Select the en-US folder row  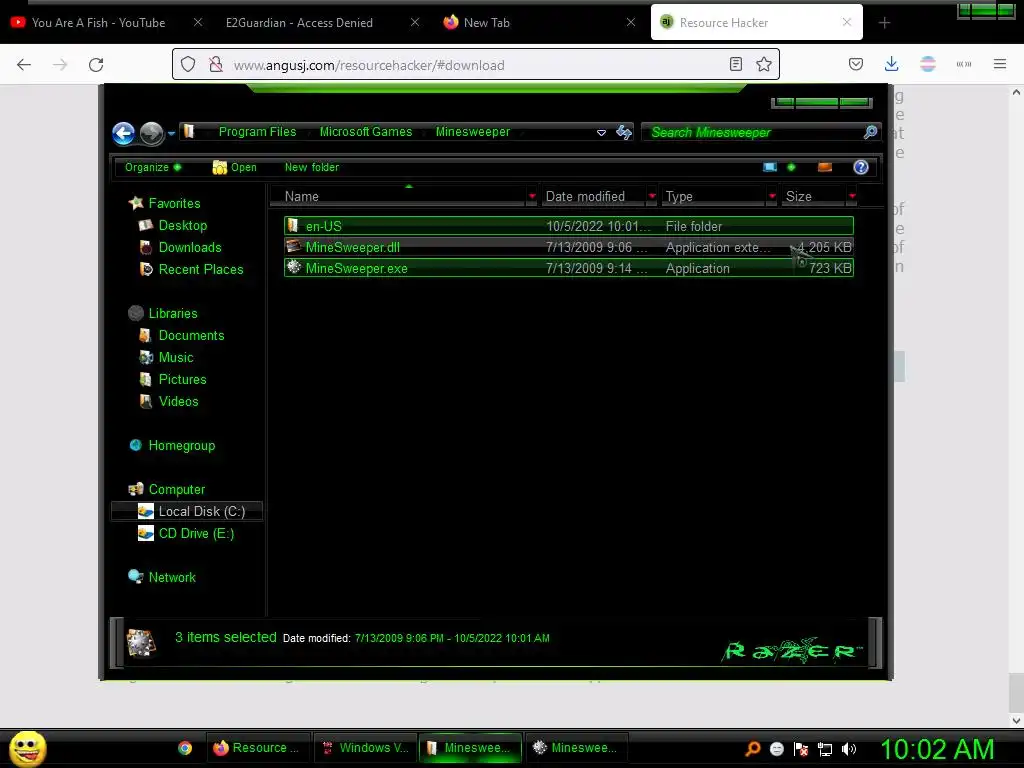click(569, 226)
